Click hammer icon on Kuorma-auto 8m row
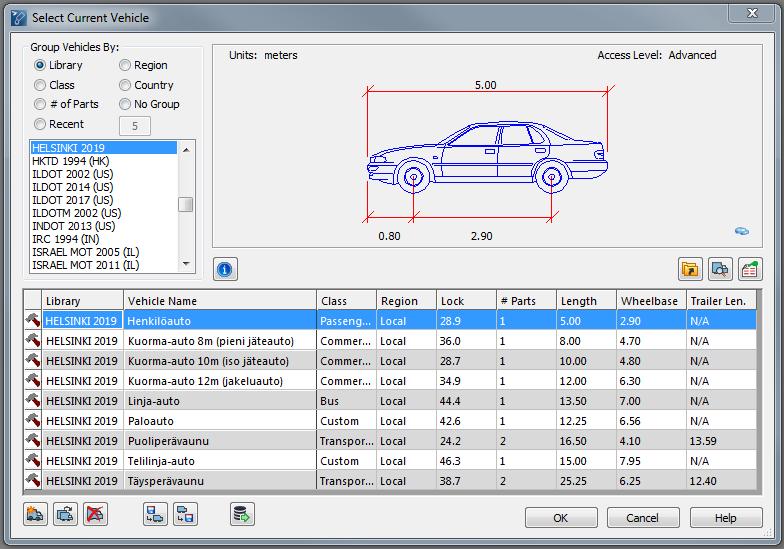Viewport: 784px width, 549px height. [33, 340]
